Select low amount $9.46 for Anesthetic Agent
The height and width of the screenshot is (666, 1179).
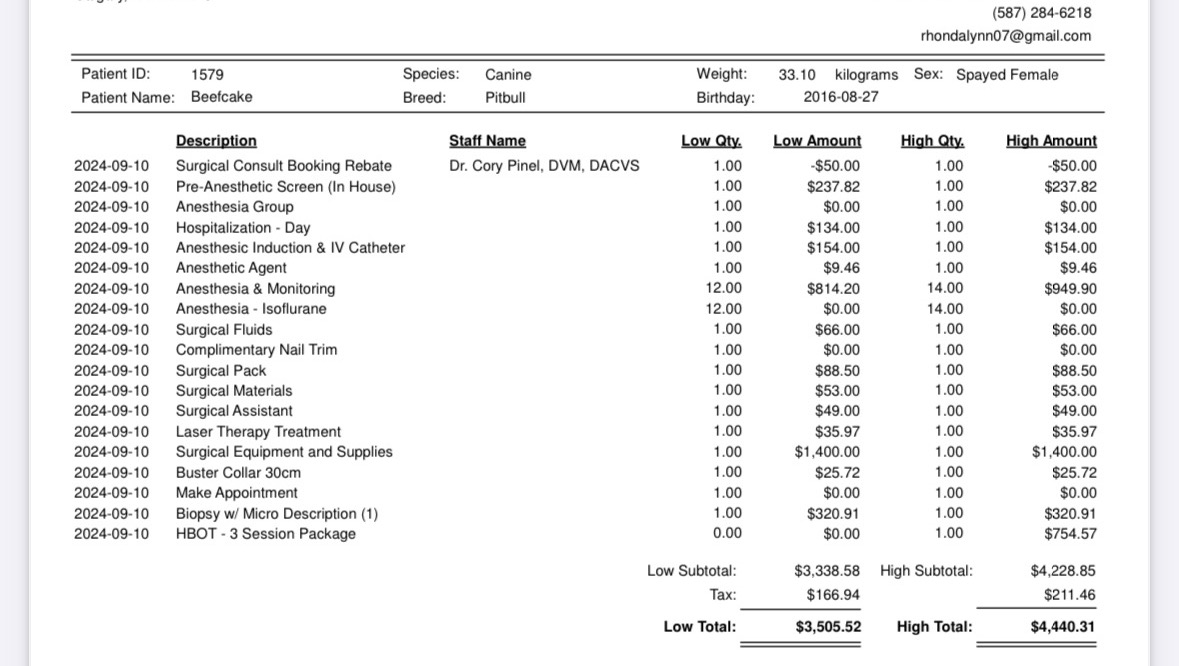pos(841,268)
